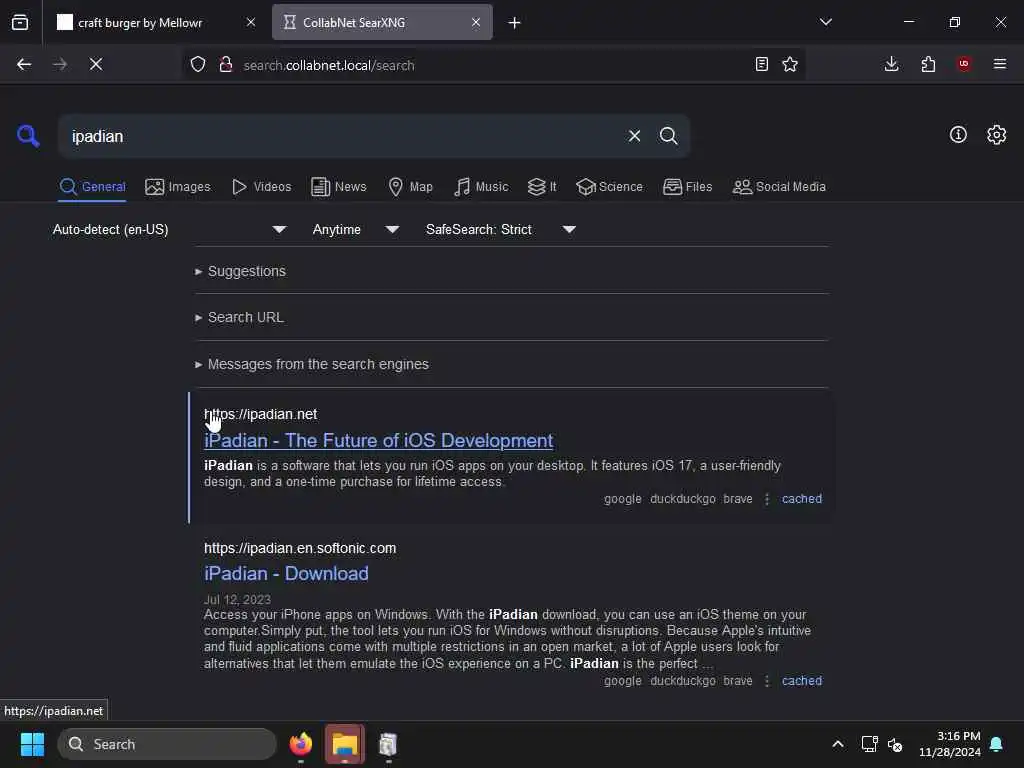Open cached version of ipadian.net result
1024x768 pixels.
click(801, 499)
